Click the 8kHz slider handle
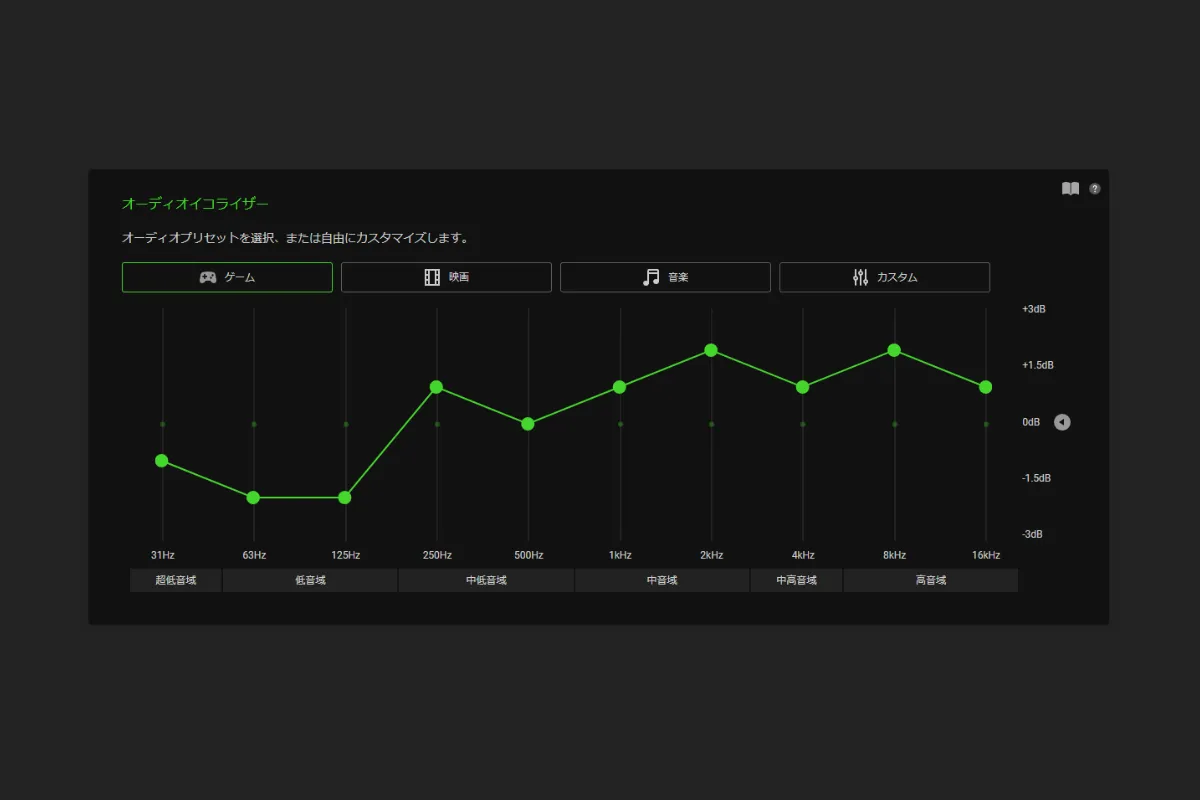 [894, 350]
